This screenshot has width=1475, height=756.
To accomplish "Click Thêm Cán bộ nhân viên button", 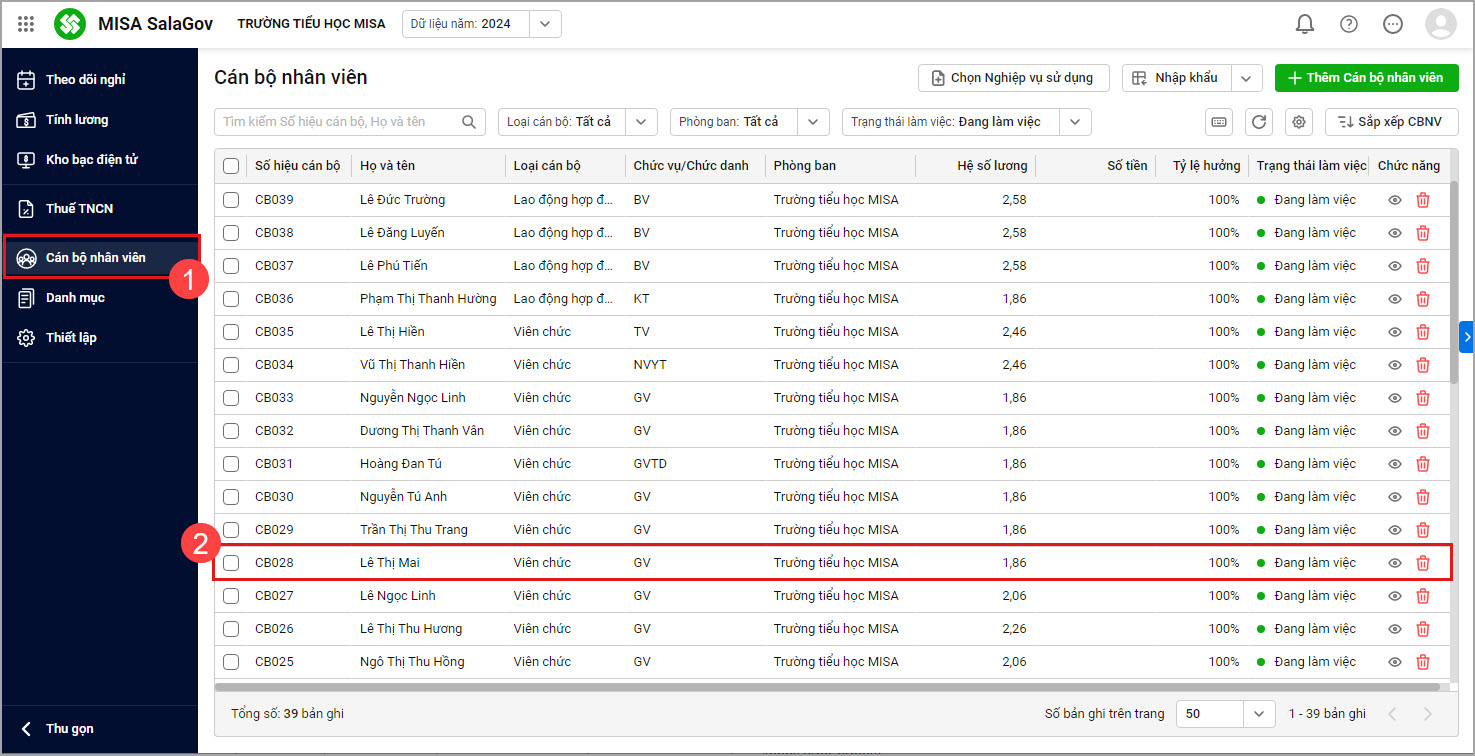I will coord(1367,78).
